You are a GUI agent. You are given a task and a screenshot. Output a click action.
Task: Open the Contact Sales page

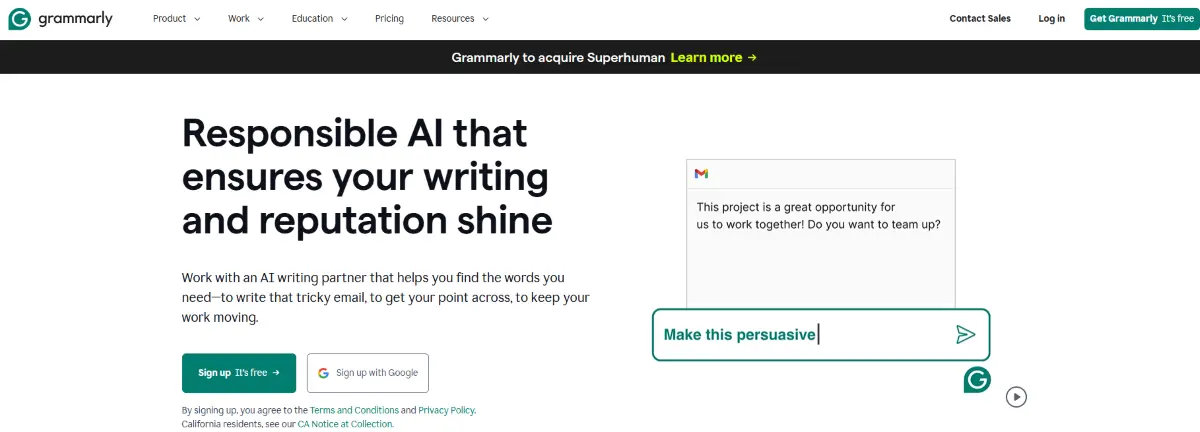click(x=980, y=19)
